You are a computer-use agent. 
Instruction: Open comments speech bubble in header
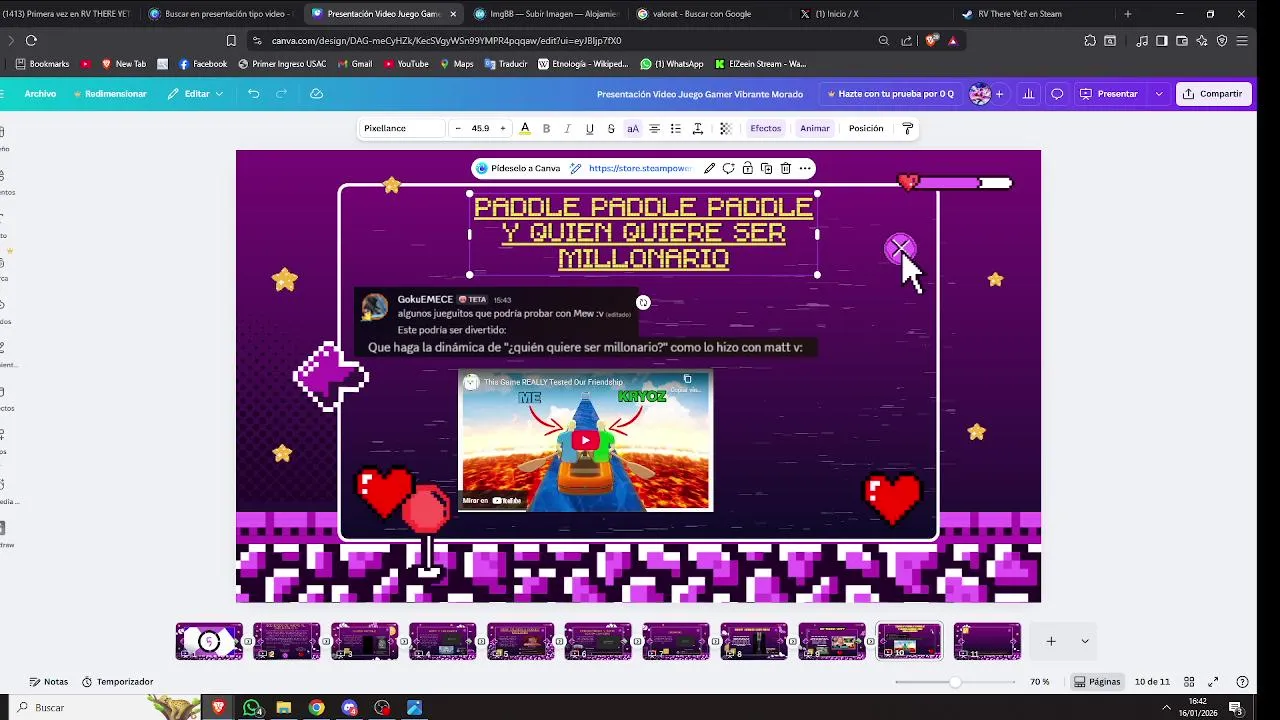click(1057, 93)
